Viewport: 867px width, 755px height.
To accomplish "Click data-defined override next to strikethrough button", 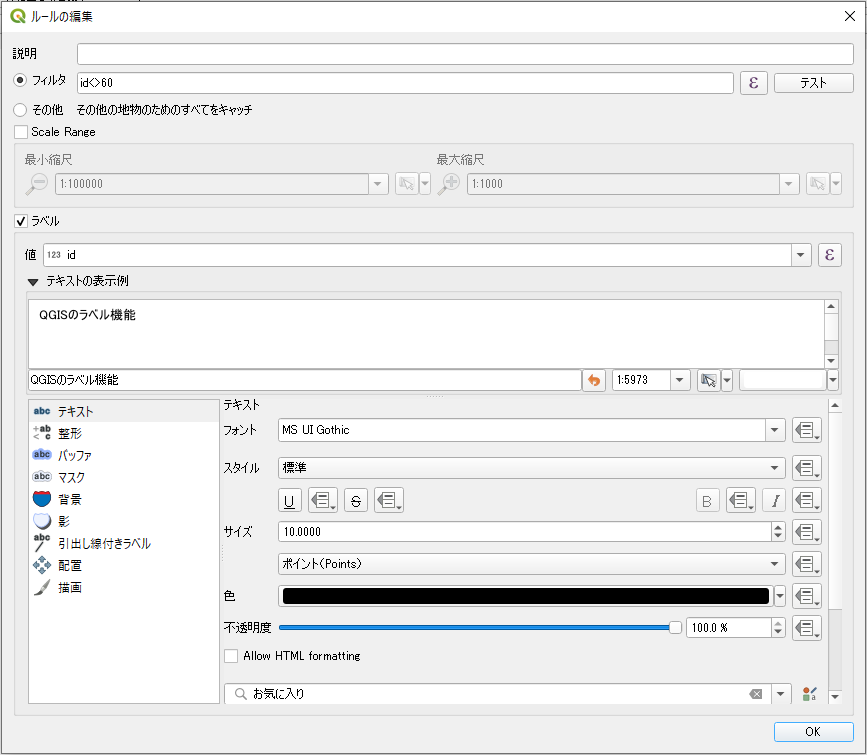I will [389, 501].
